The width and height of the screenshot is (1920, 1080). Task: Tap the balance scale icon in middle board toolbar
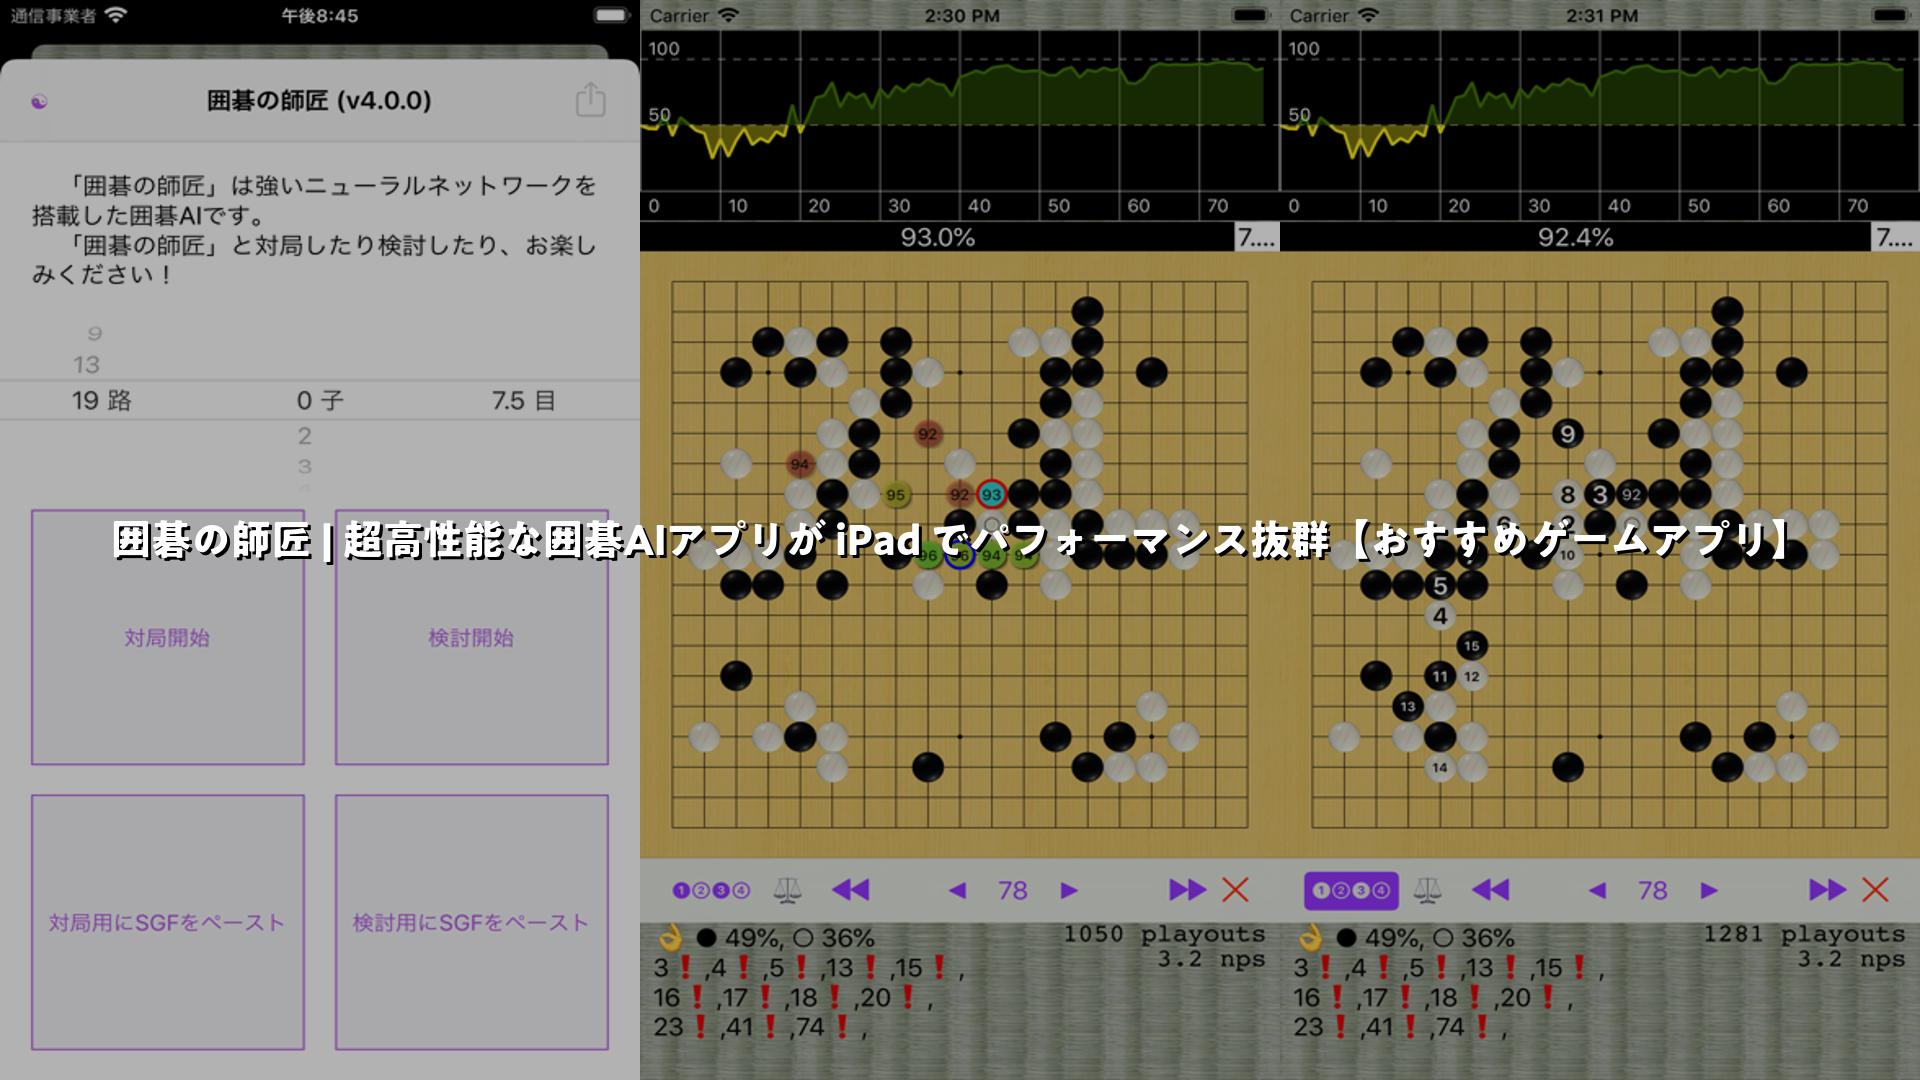[787, 890]
